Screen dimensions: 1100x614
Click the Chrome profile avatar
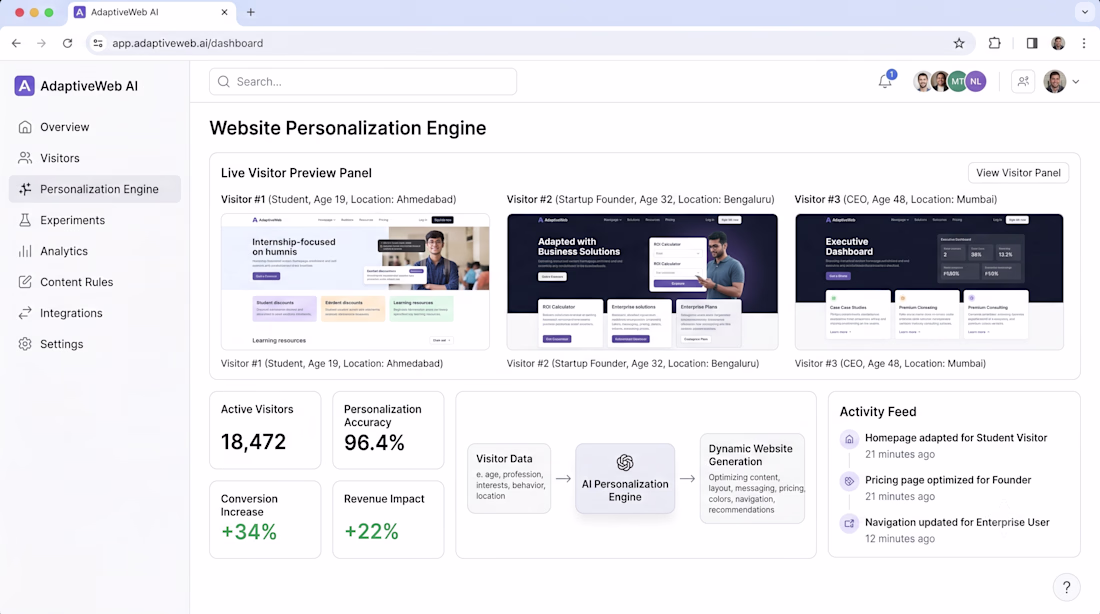pos(1058,43)
